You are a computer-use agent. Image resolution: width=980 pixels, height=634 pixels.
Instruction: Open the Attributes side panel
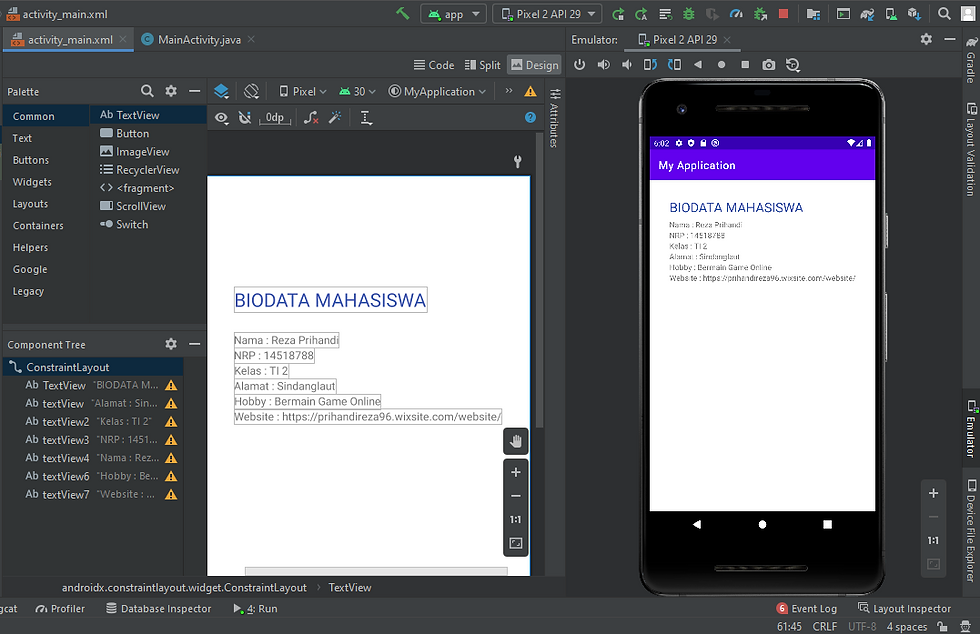(554, 118)
